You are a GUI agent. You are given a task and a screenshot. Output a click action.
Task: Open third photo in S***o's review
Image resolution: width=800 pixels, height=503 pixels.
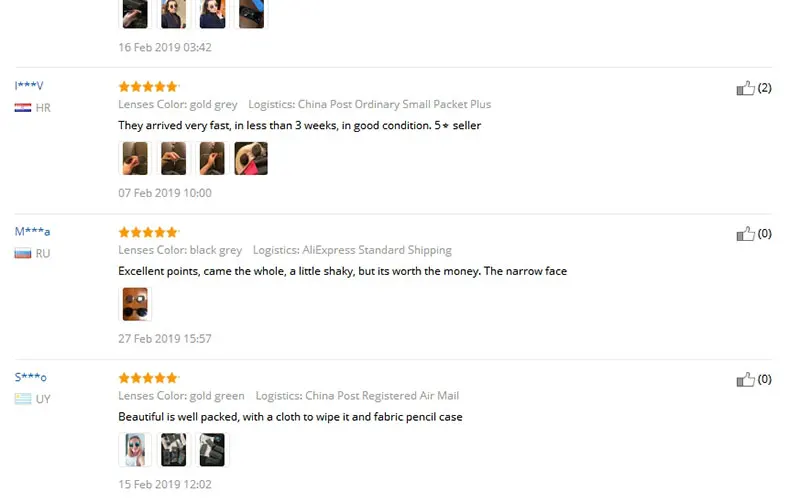(212, 450)
